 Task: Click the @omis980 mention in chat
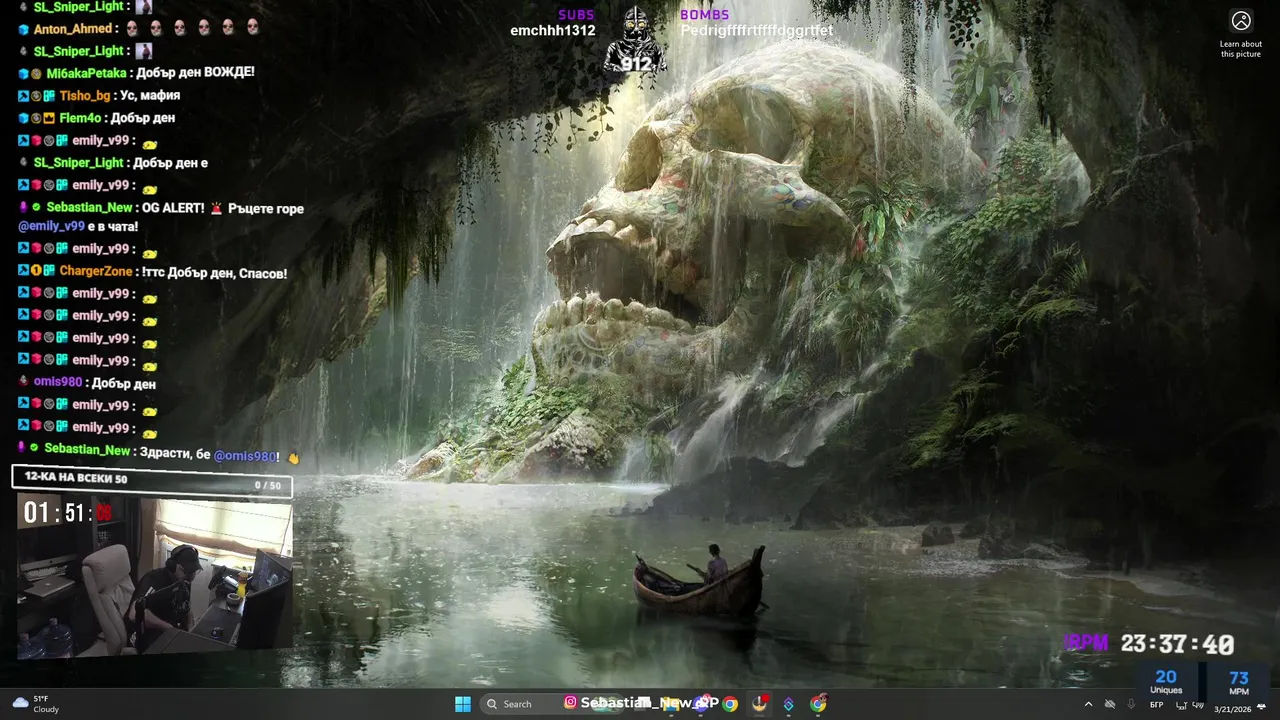click(245, 456)
